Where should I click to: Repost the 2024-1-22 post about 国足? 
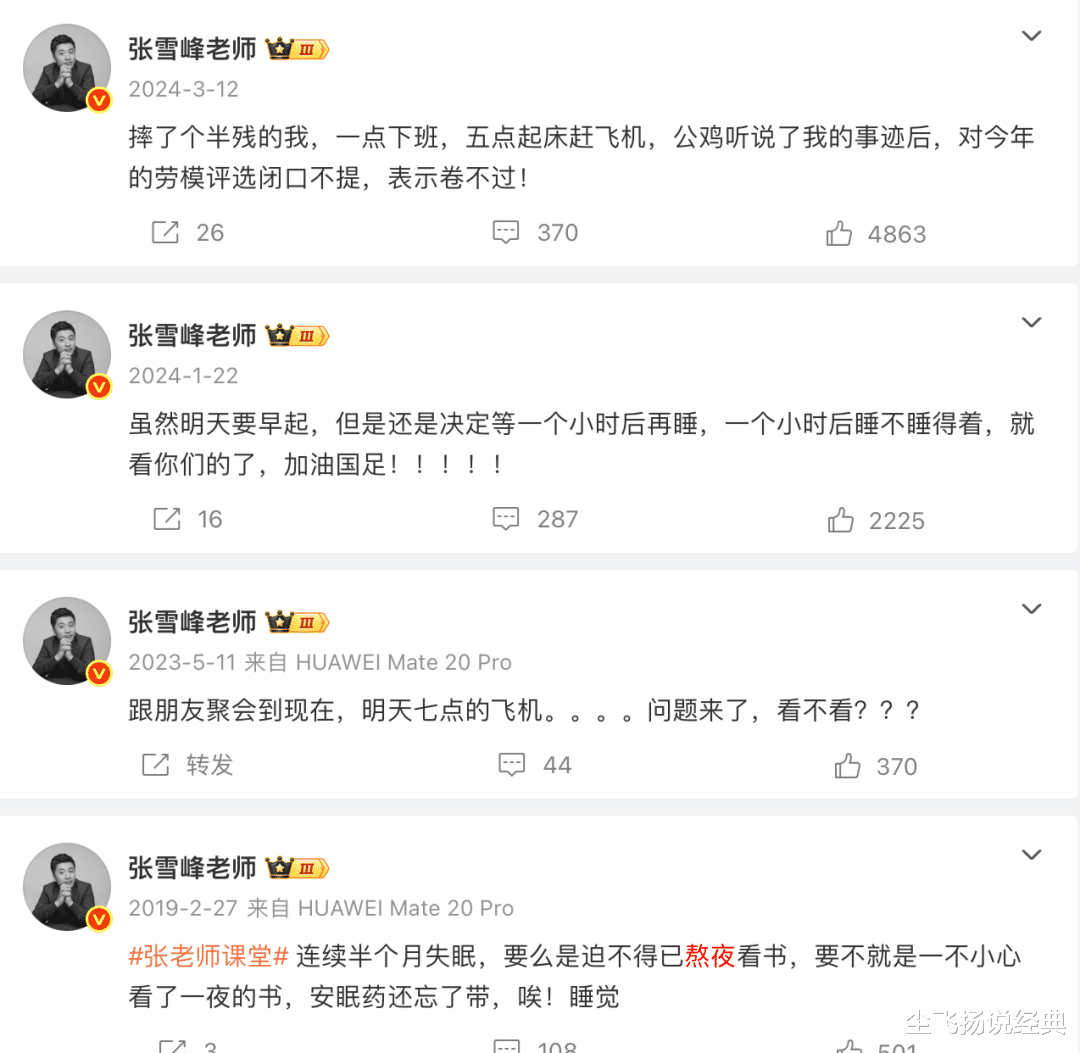pyautogui.click(x=166, y=519)
